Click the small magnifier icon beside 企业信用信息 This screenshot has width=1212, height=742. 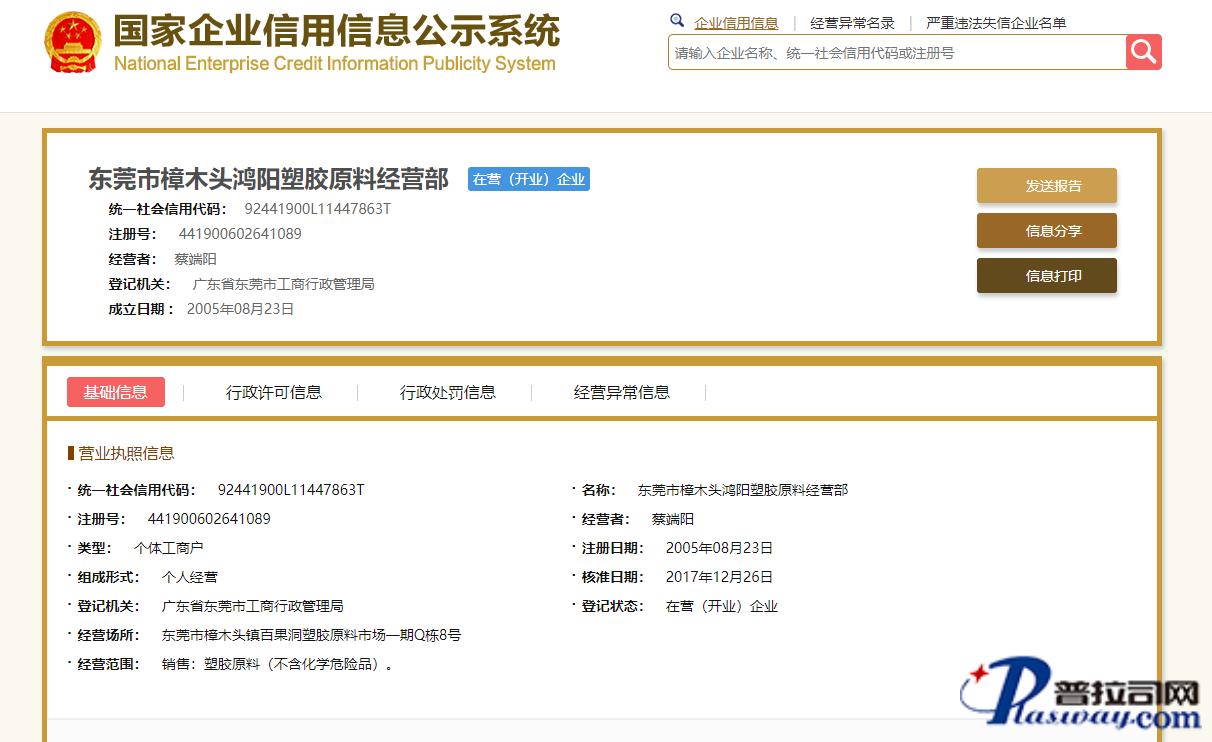coord(677,21)
